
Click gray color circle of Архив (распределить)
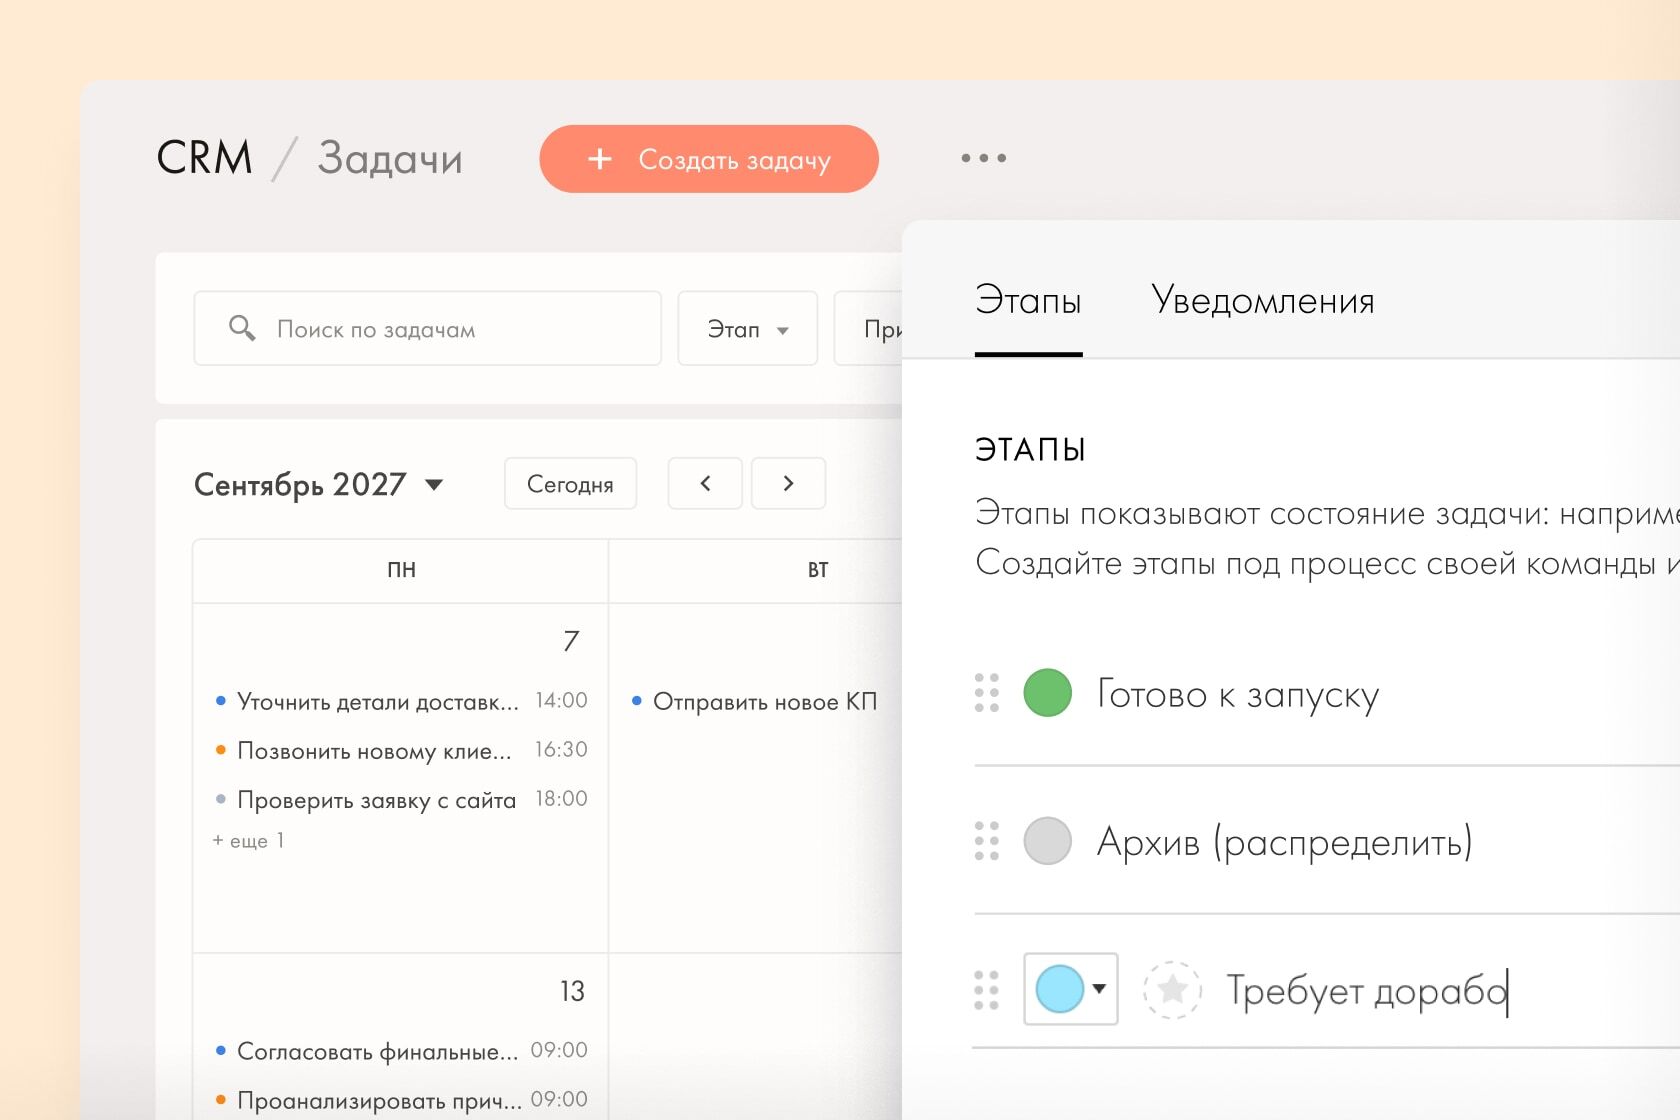(1047, 841)
